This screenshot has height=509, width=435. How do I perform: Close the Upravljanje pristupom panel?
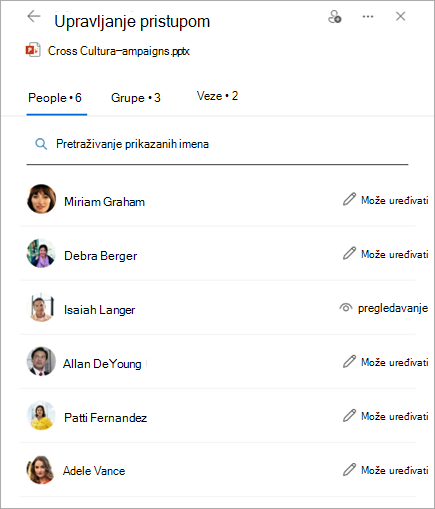point(400,16)
